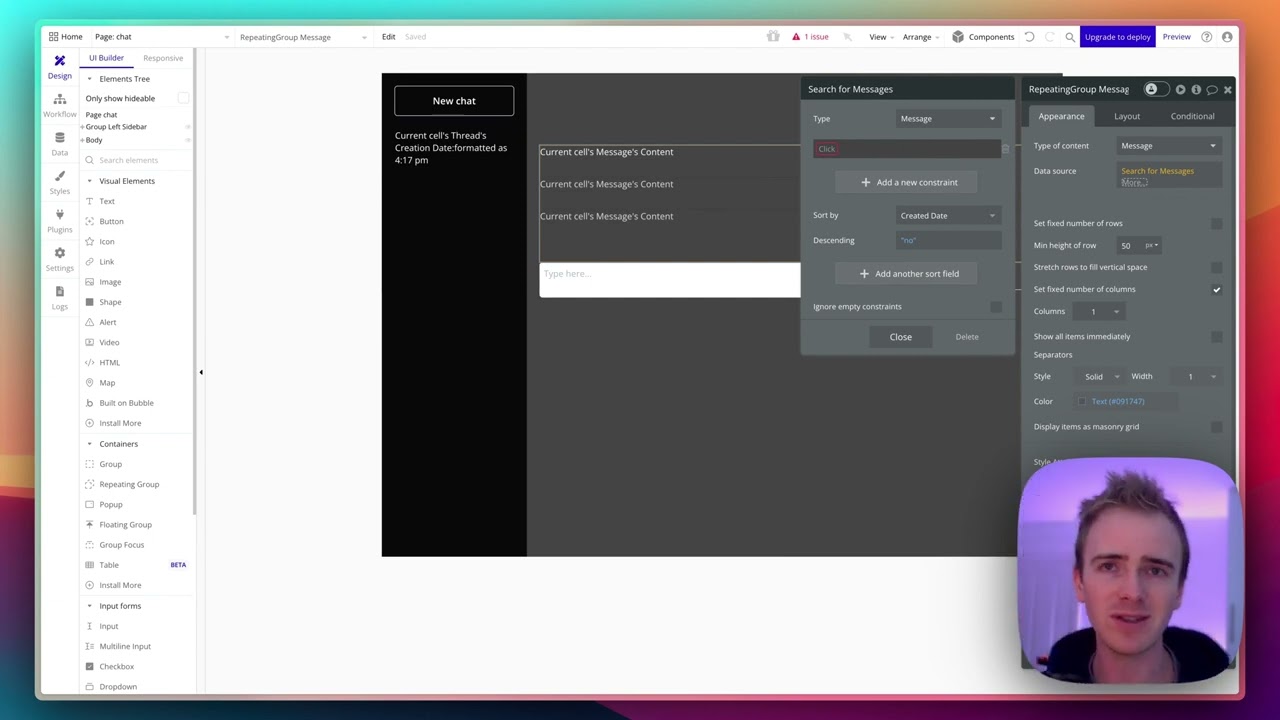Open the help question mark icon
The image size is (1280, 720).
(1207, 37)
